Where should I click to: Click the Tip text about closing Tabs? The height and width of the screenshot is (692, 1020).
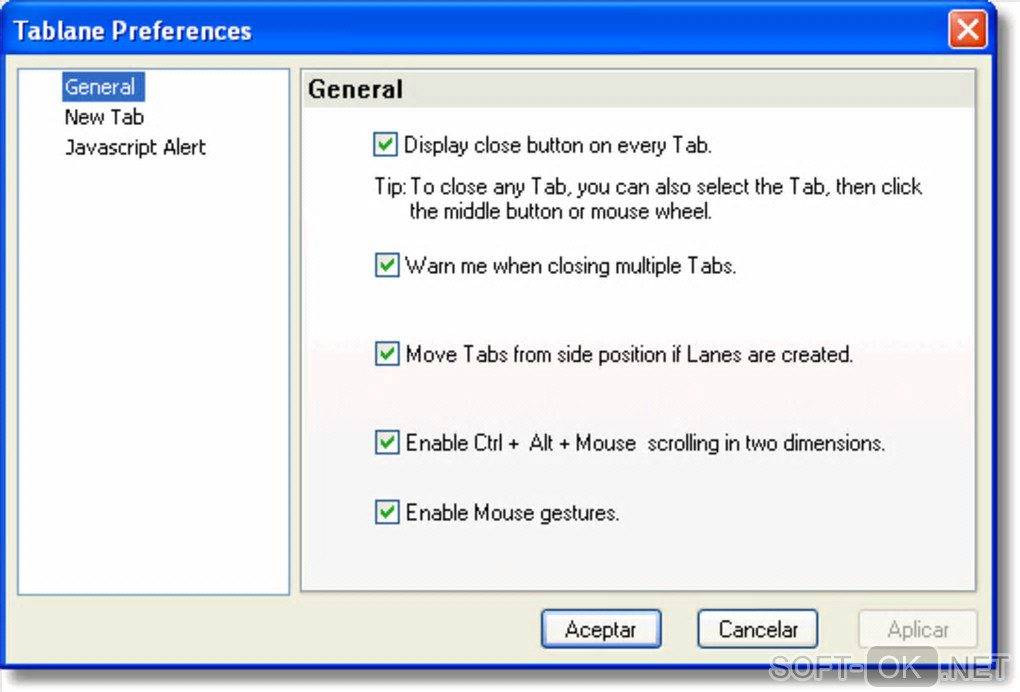pyautogui.click(x=648, y=199)
